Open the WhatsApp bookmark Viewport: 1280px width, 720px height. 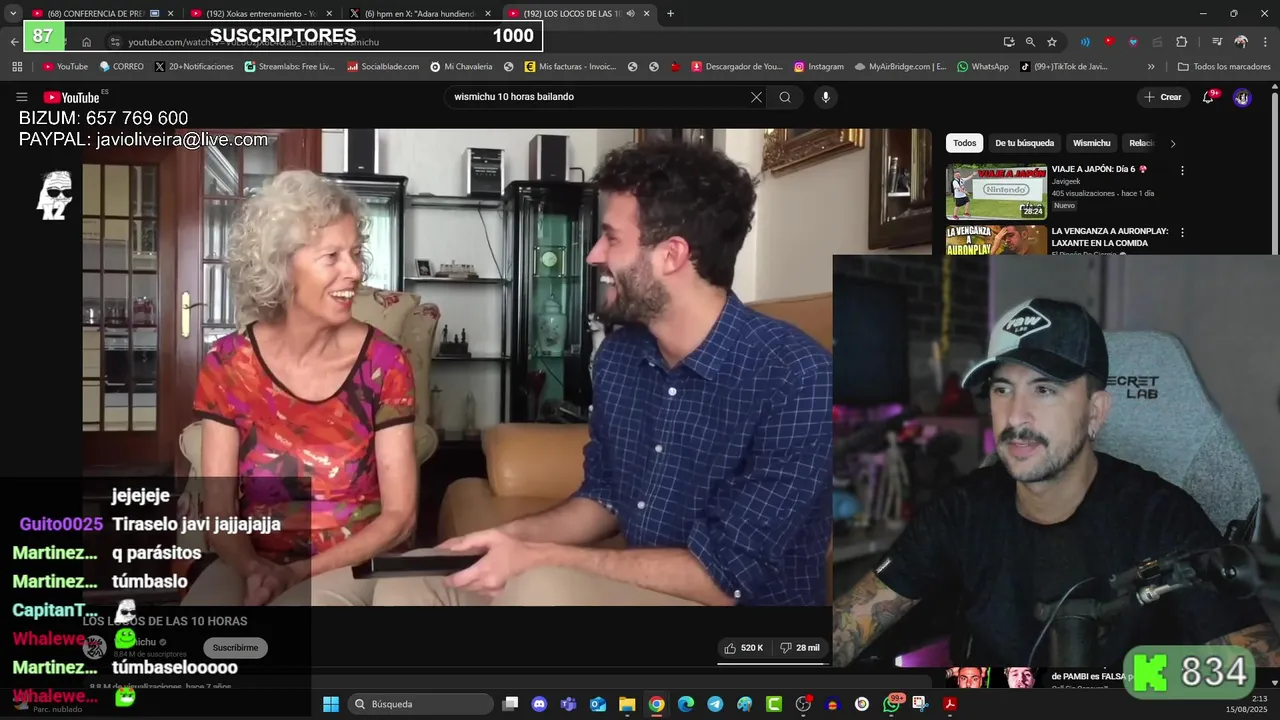[983, 67]
